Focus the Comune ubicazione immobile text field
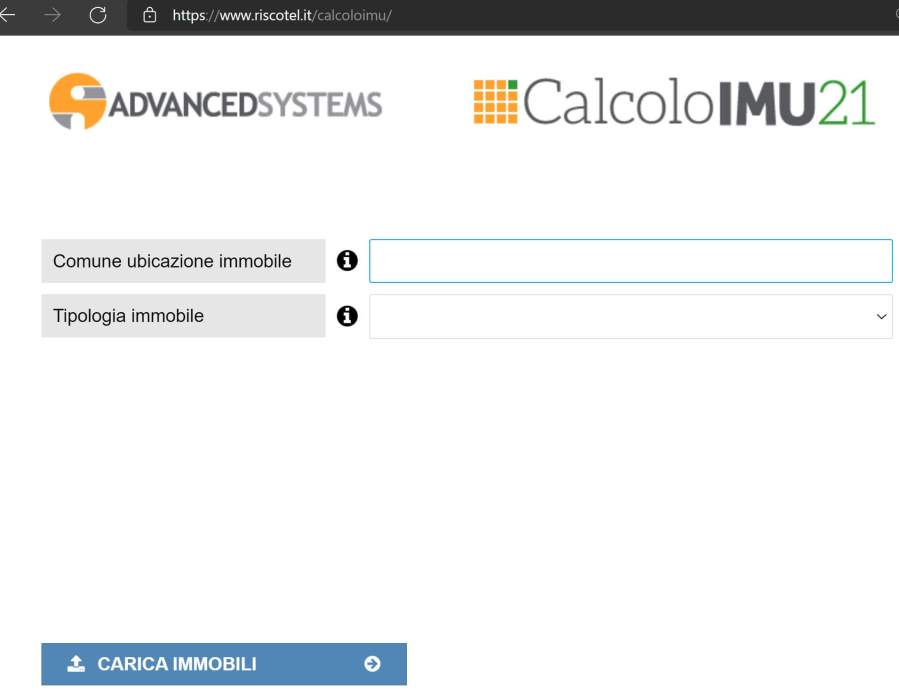 630,261
